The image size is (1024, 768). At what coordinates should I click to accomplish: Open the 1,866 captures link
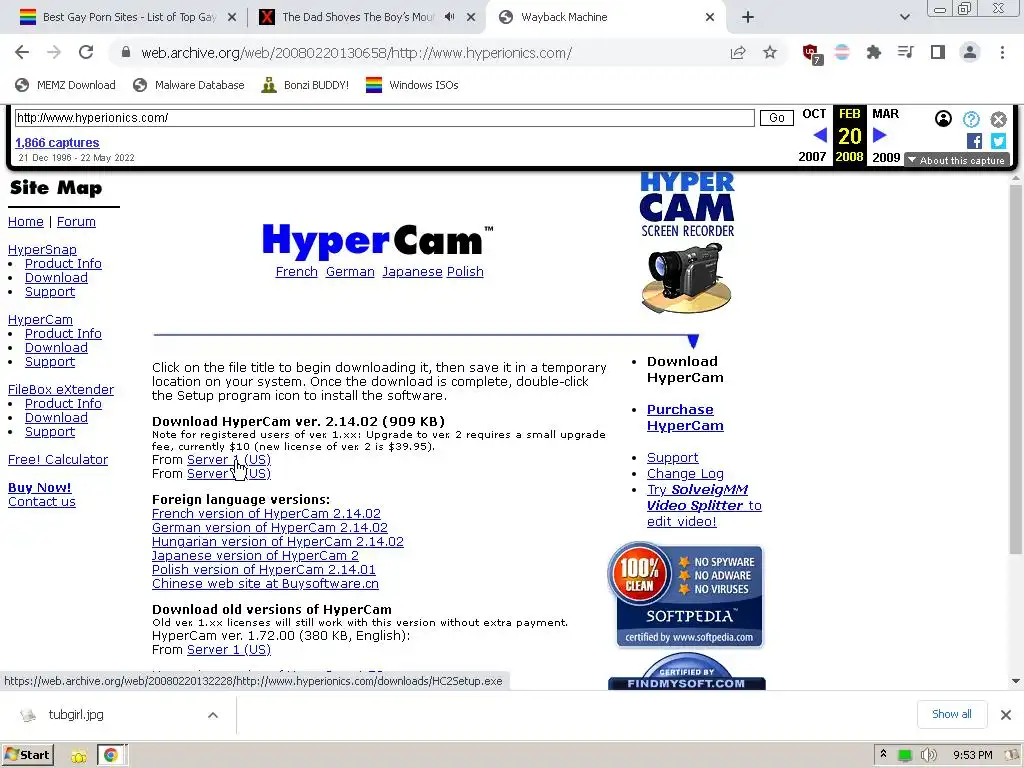pos(57,142)
